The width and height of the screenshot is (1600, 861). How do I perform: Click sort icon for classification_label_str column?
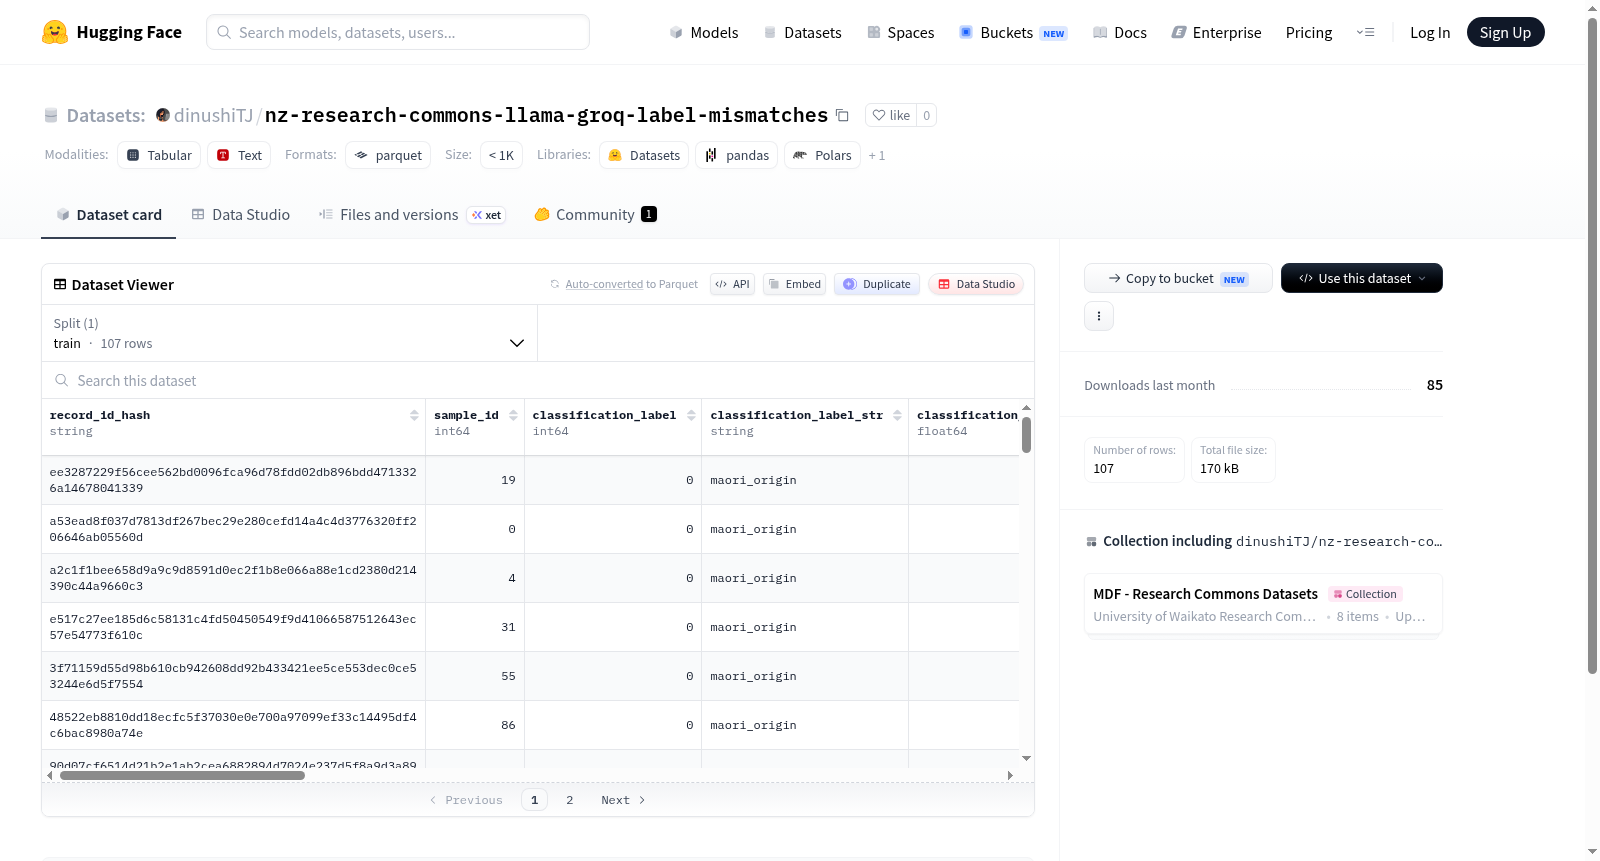897,415
